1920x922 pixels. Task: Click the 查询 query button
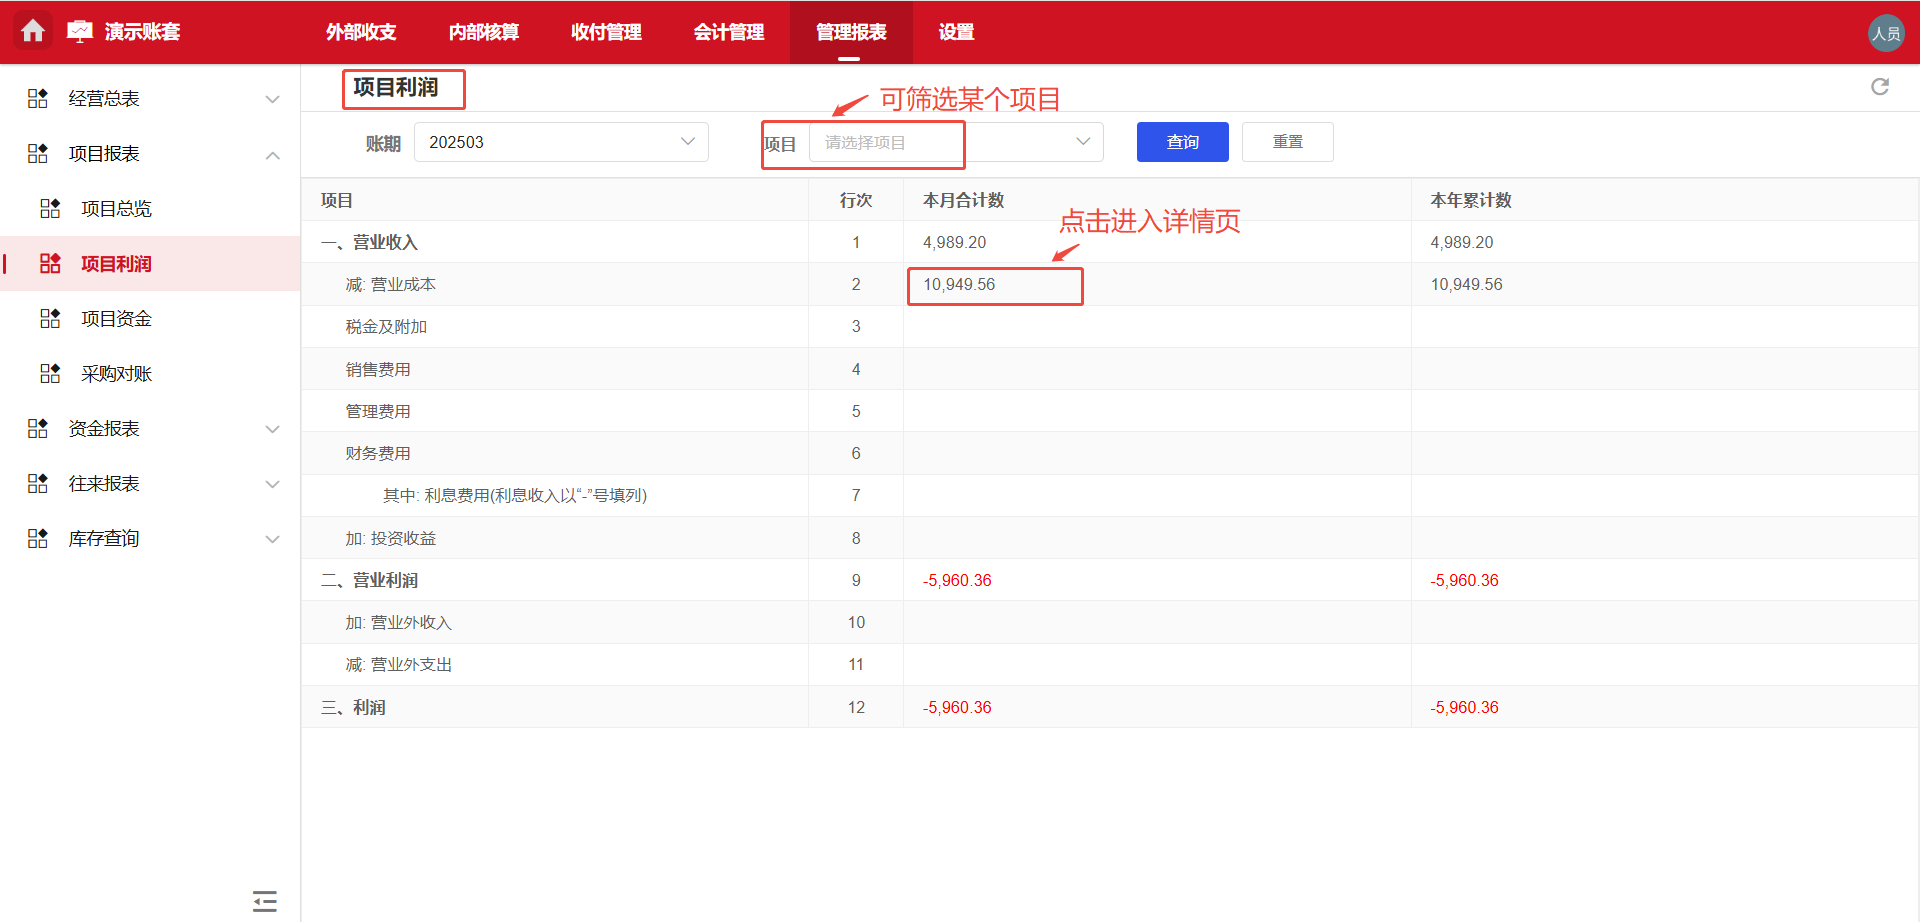point(1182,141)
